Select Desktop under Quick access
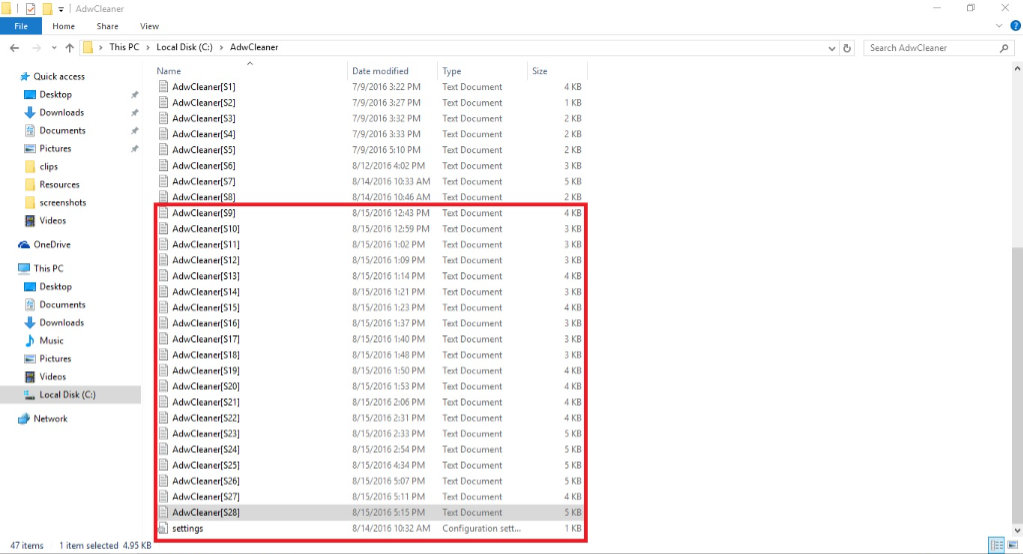The width and height of the screenshot is (1023, 554). [55, 95]
